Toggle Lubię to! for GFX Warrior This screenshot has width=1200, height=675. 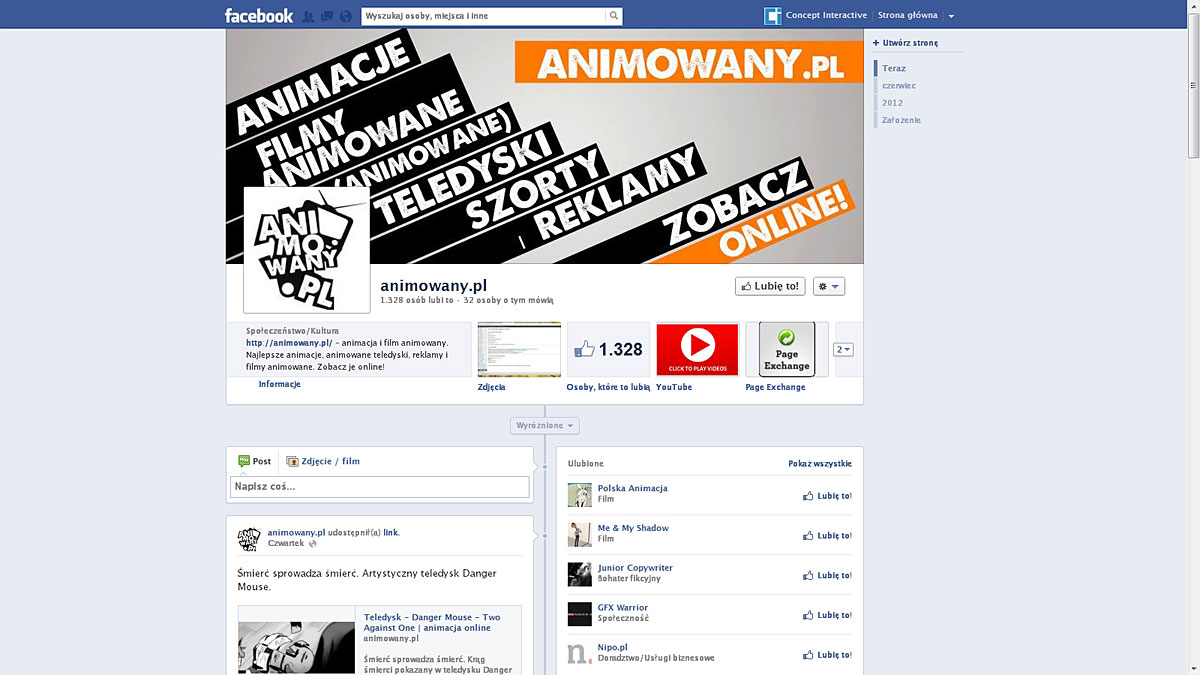(x=826, y=615)
